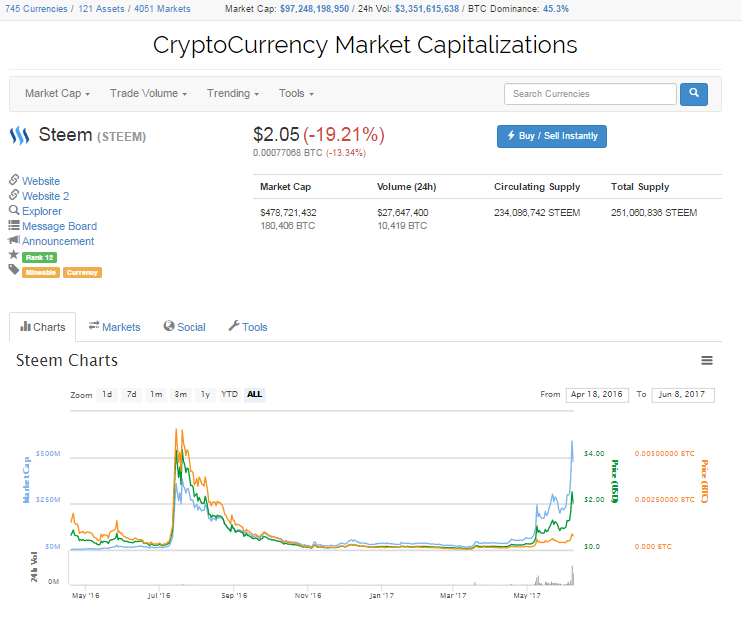Viewport: 742px width, 617px height.
Task: Expand the Market Cap dropdown
Action: (x=57, y=94)
